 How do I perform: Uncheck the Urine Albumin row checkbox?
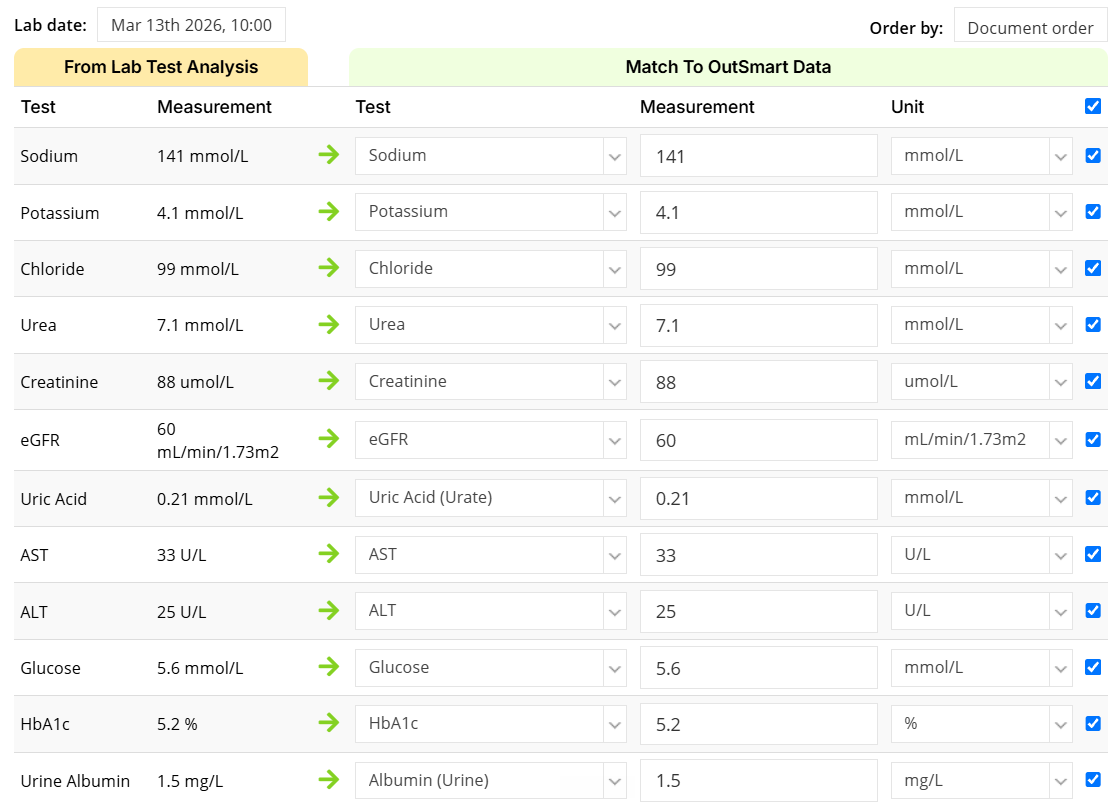[x=1093, y=779]
